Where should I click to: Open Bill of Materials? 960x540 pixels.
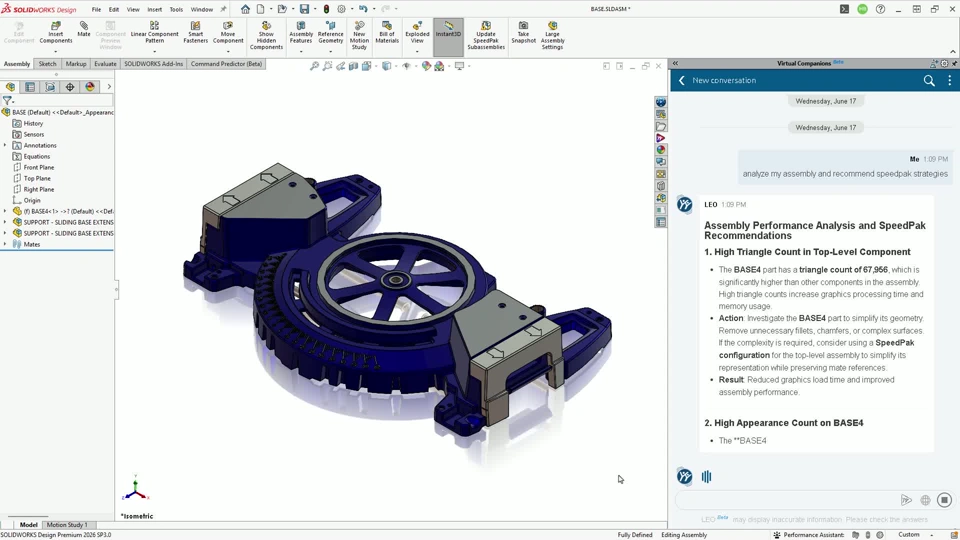tap(387, 32)
